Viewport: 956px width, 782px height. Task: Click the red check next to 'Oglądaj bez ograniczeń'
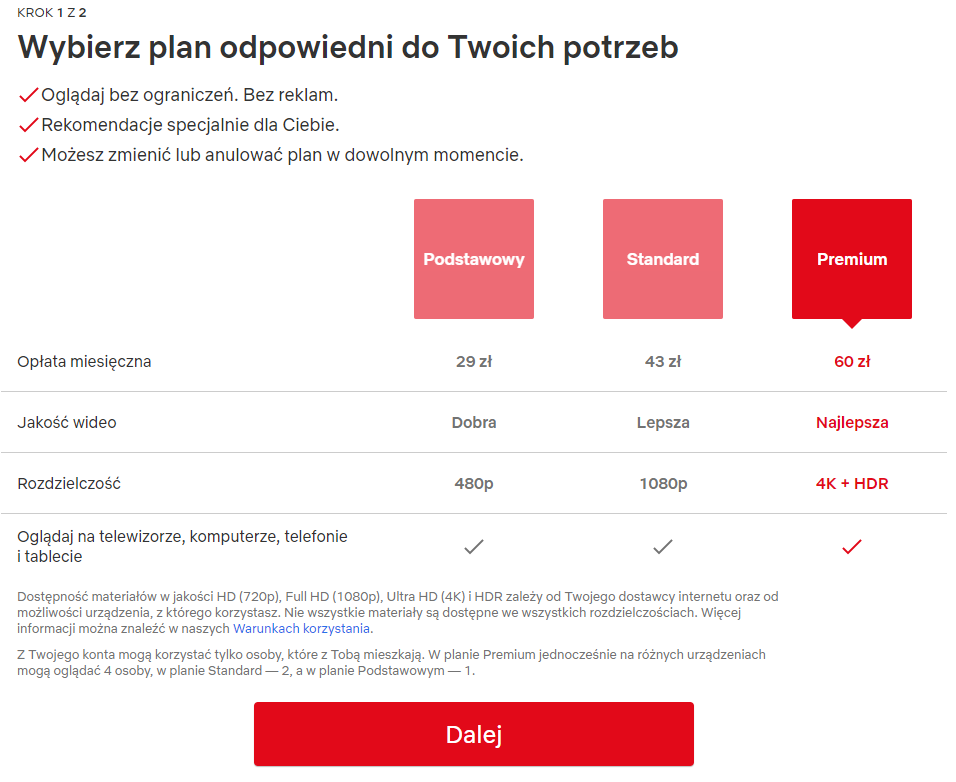(27, 95)
